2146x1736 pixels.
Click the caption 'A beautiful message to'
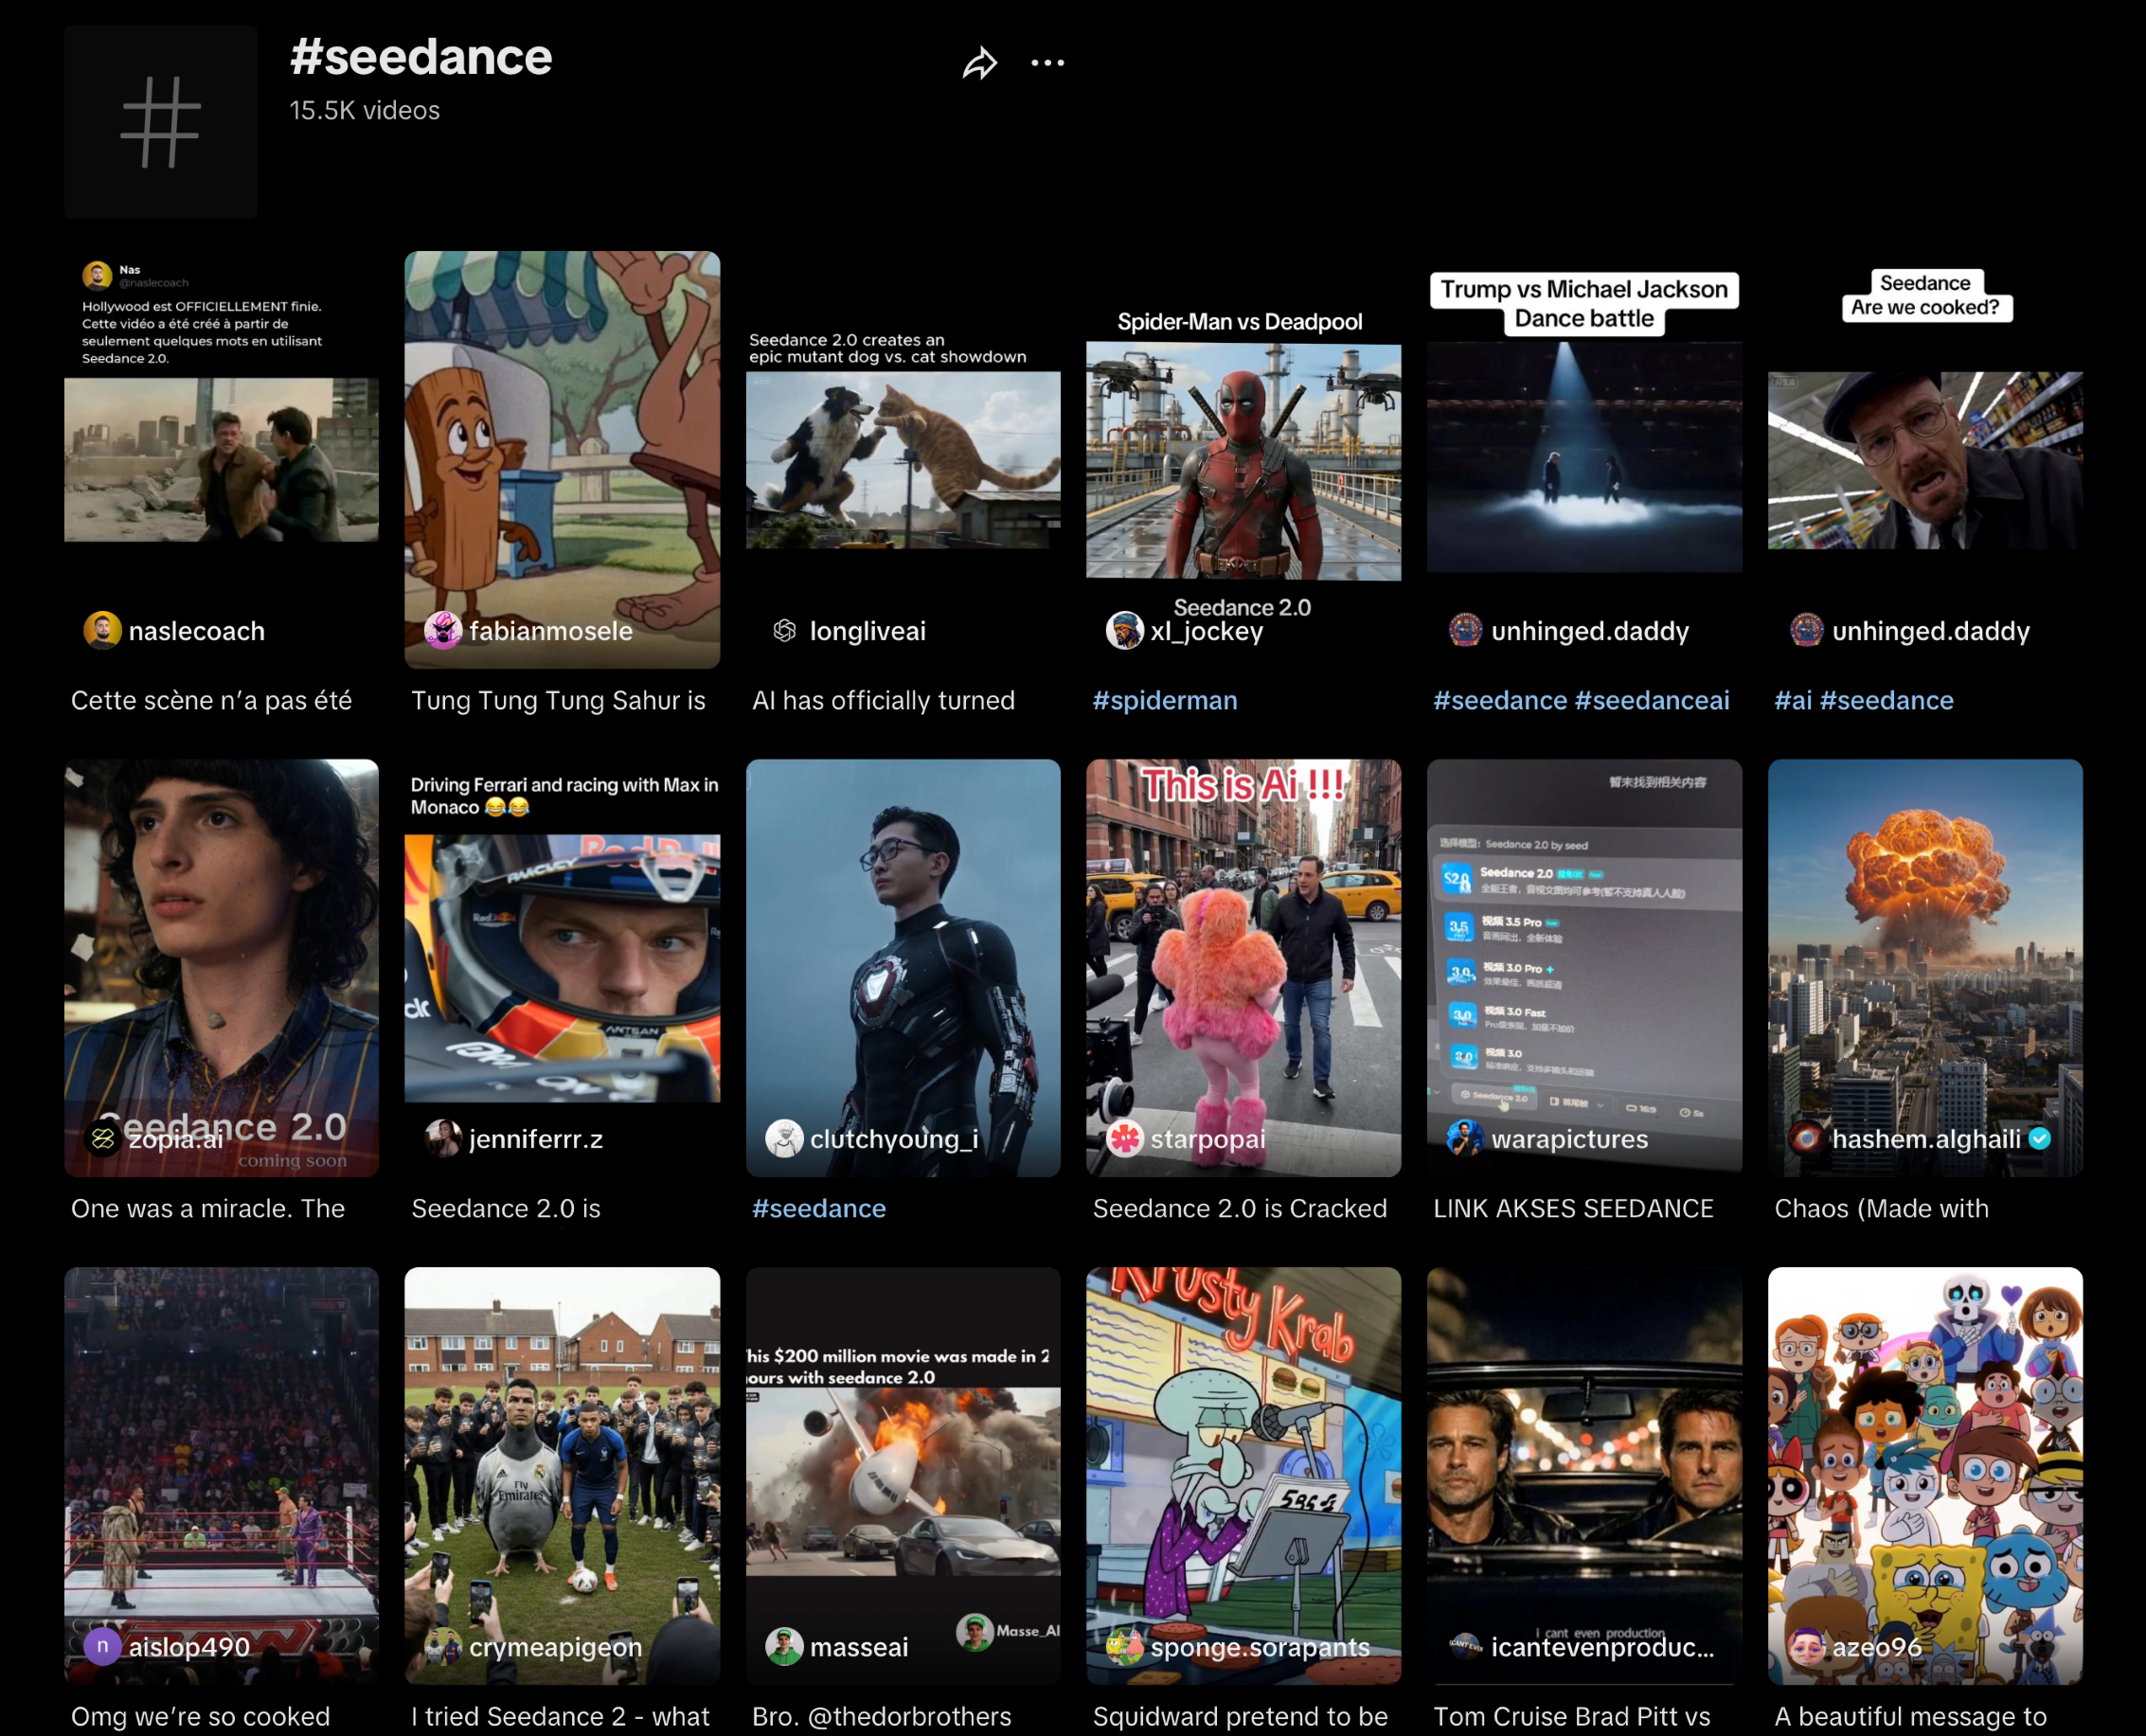pos(1911,1717)
